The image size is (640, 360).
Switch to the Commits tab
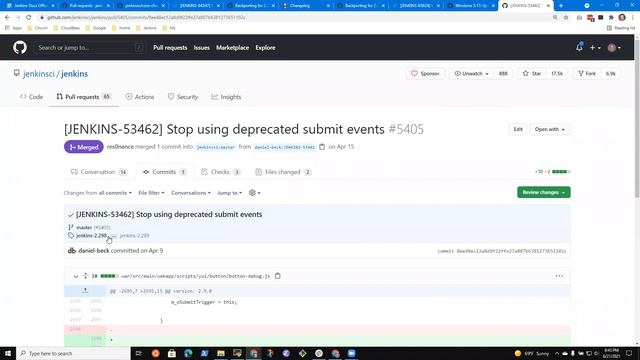click(164, 172)
